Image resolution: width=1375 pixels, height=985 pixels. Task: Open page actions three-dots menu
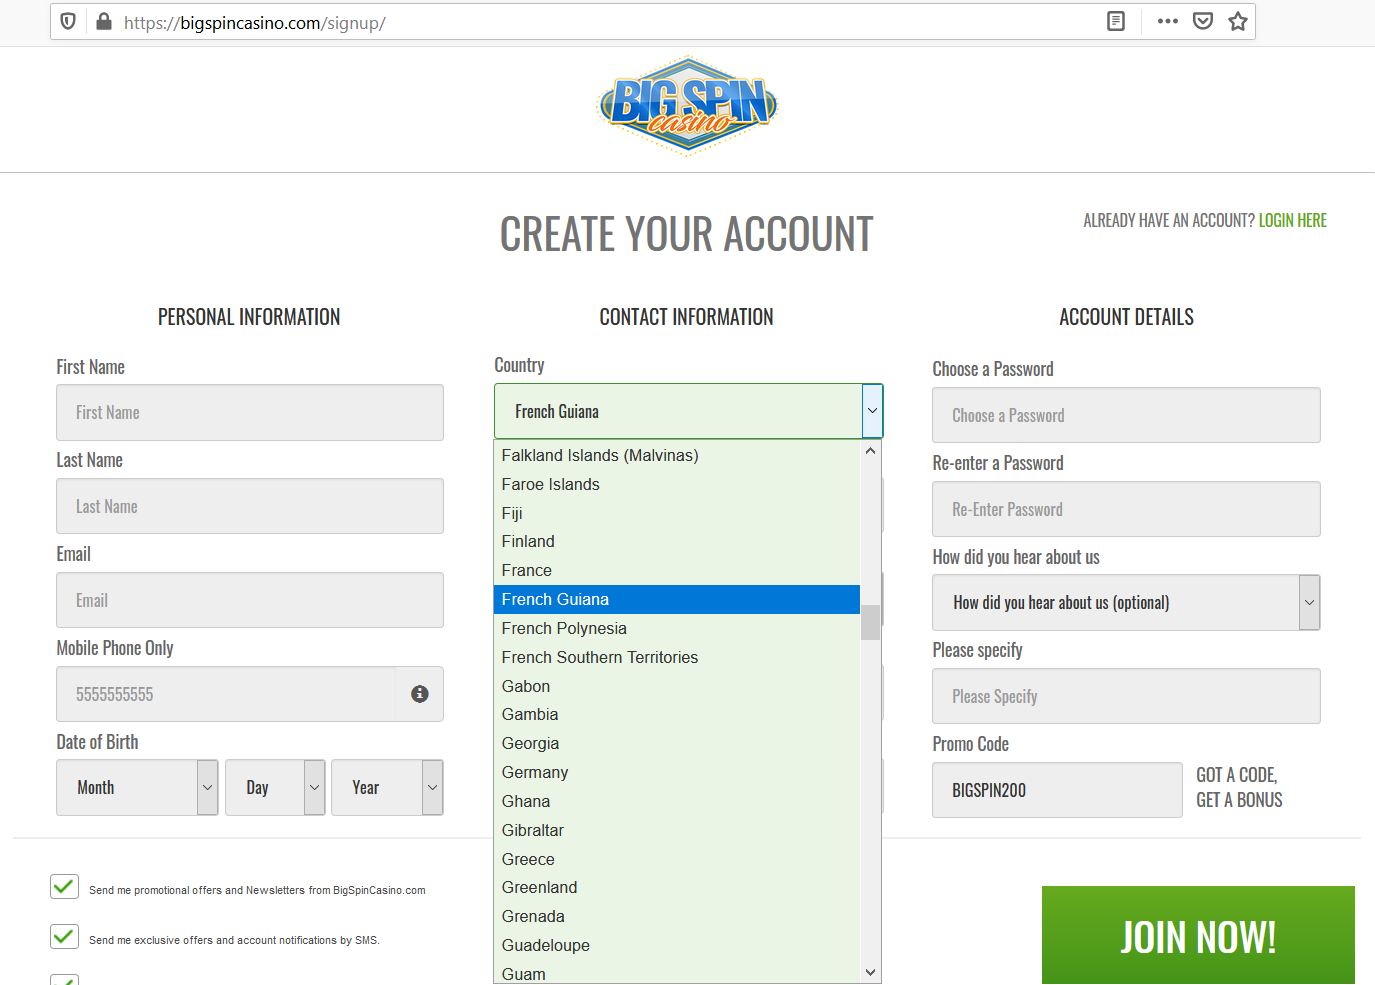pos(1167,21)
